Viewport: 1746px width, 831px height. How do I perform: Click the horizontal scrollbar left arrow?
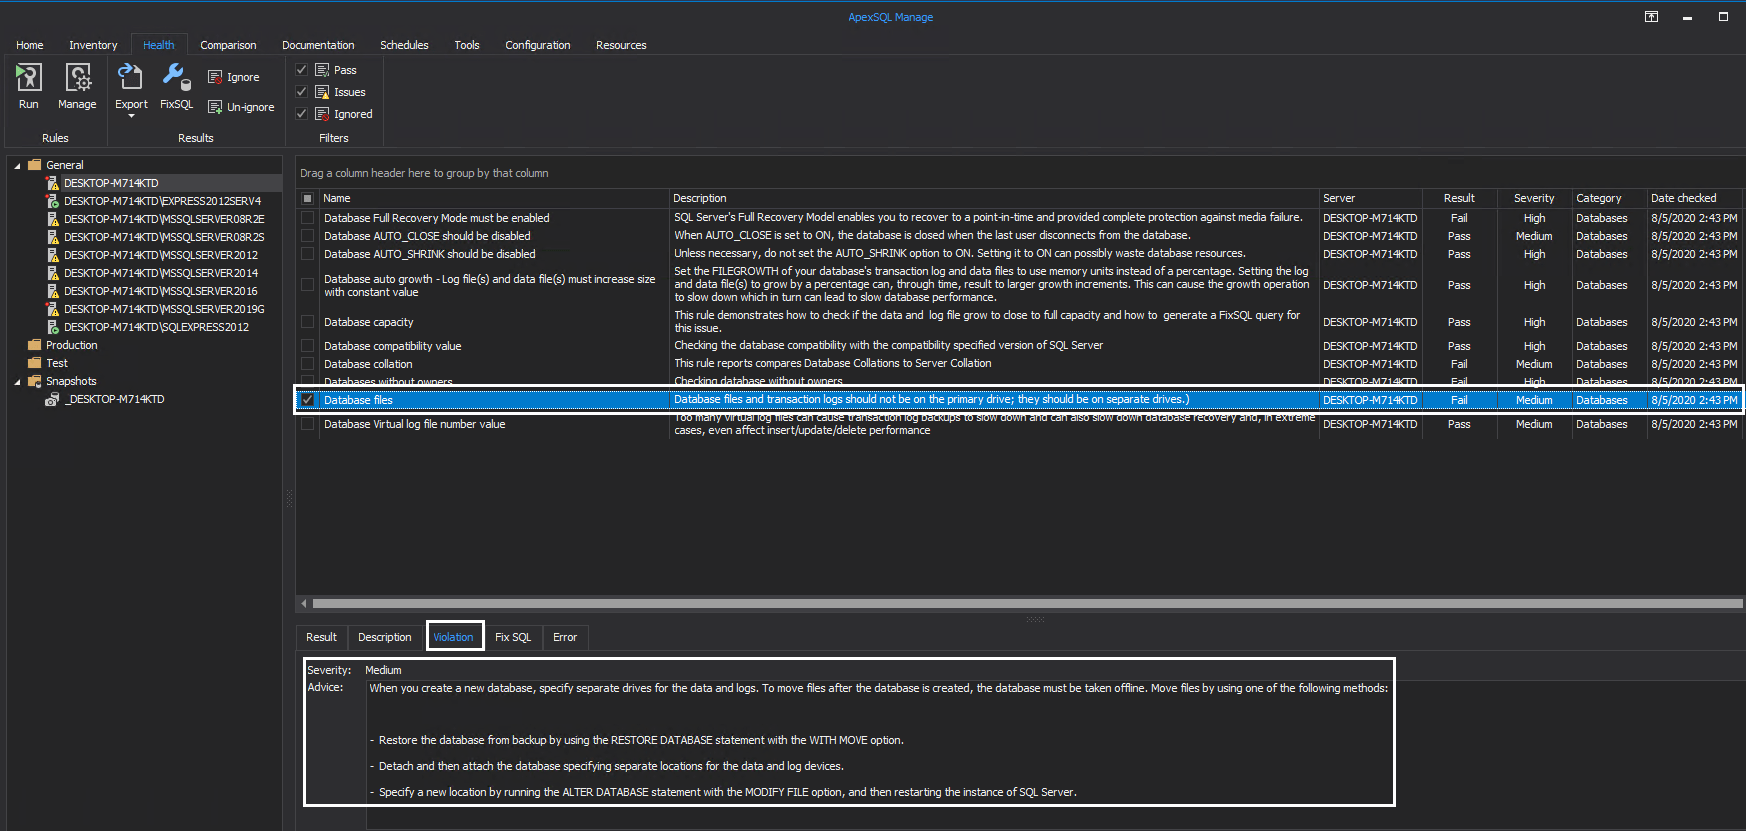pyautogui.click(x=304, y=603)
